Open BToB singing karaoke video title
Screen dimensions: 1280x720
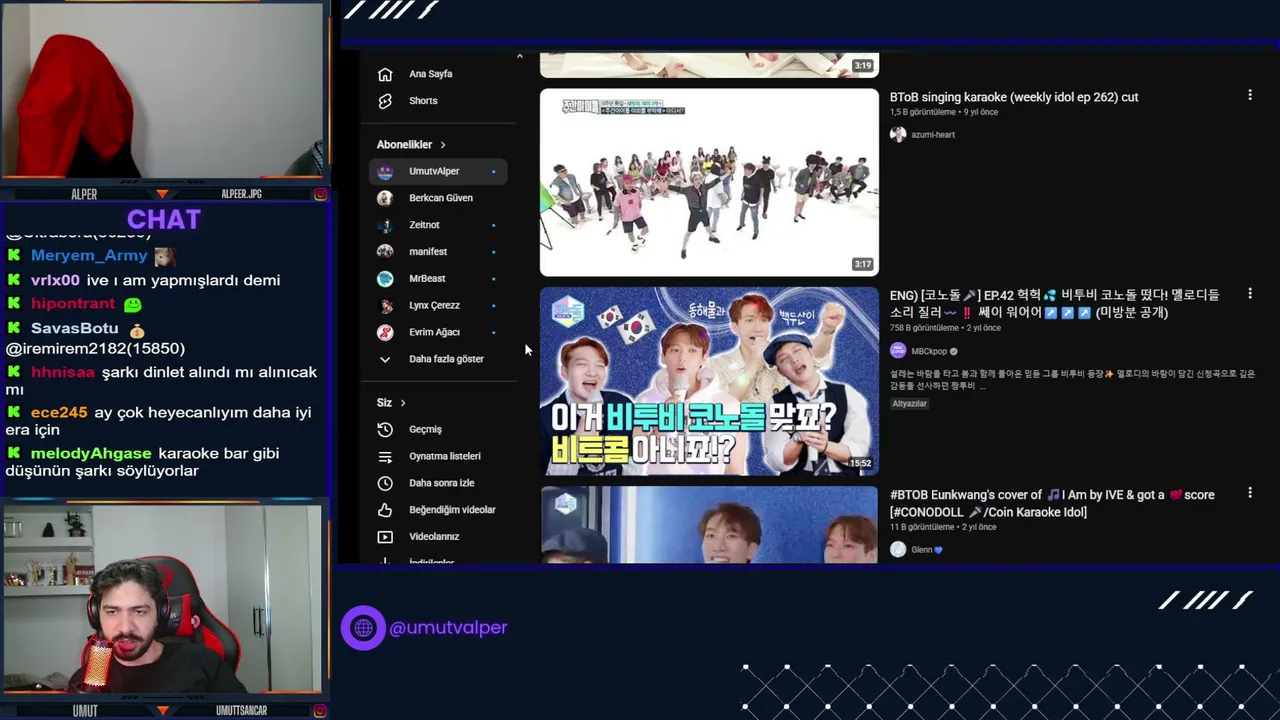[x=1014, y=97]
